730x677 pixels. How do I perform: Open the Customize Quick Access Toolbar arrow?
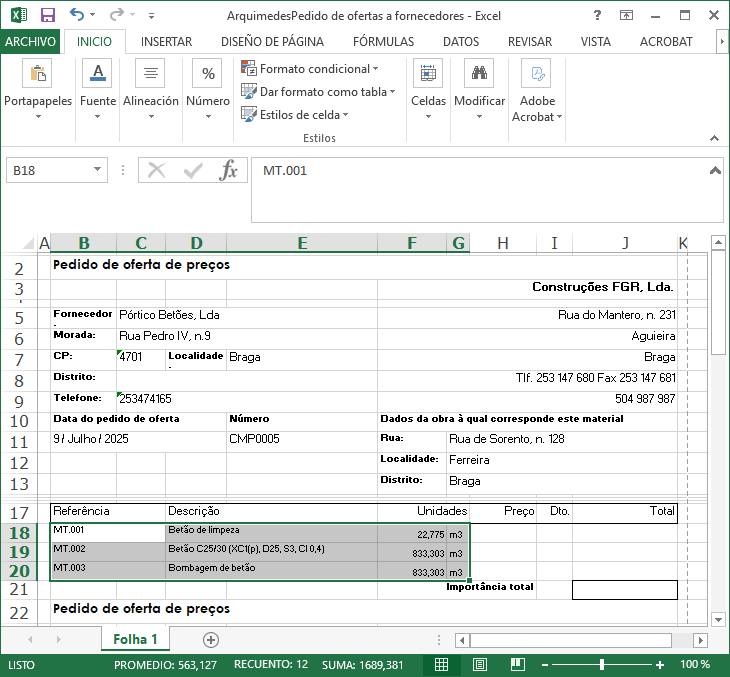click(151, 16)
